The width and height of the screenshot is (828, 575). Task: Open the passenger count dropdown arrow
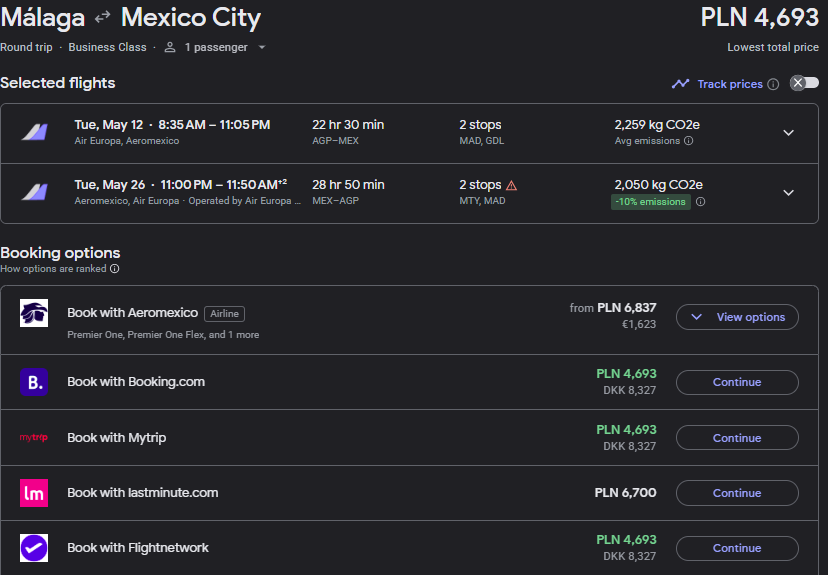point(262,48)
